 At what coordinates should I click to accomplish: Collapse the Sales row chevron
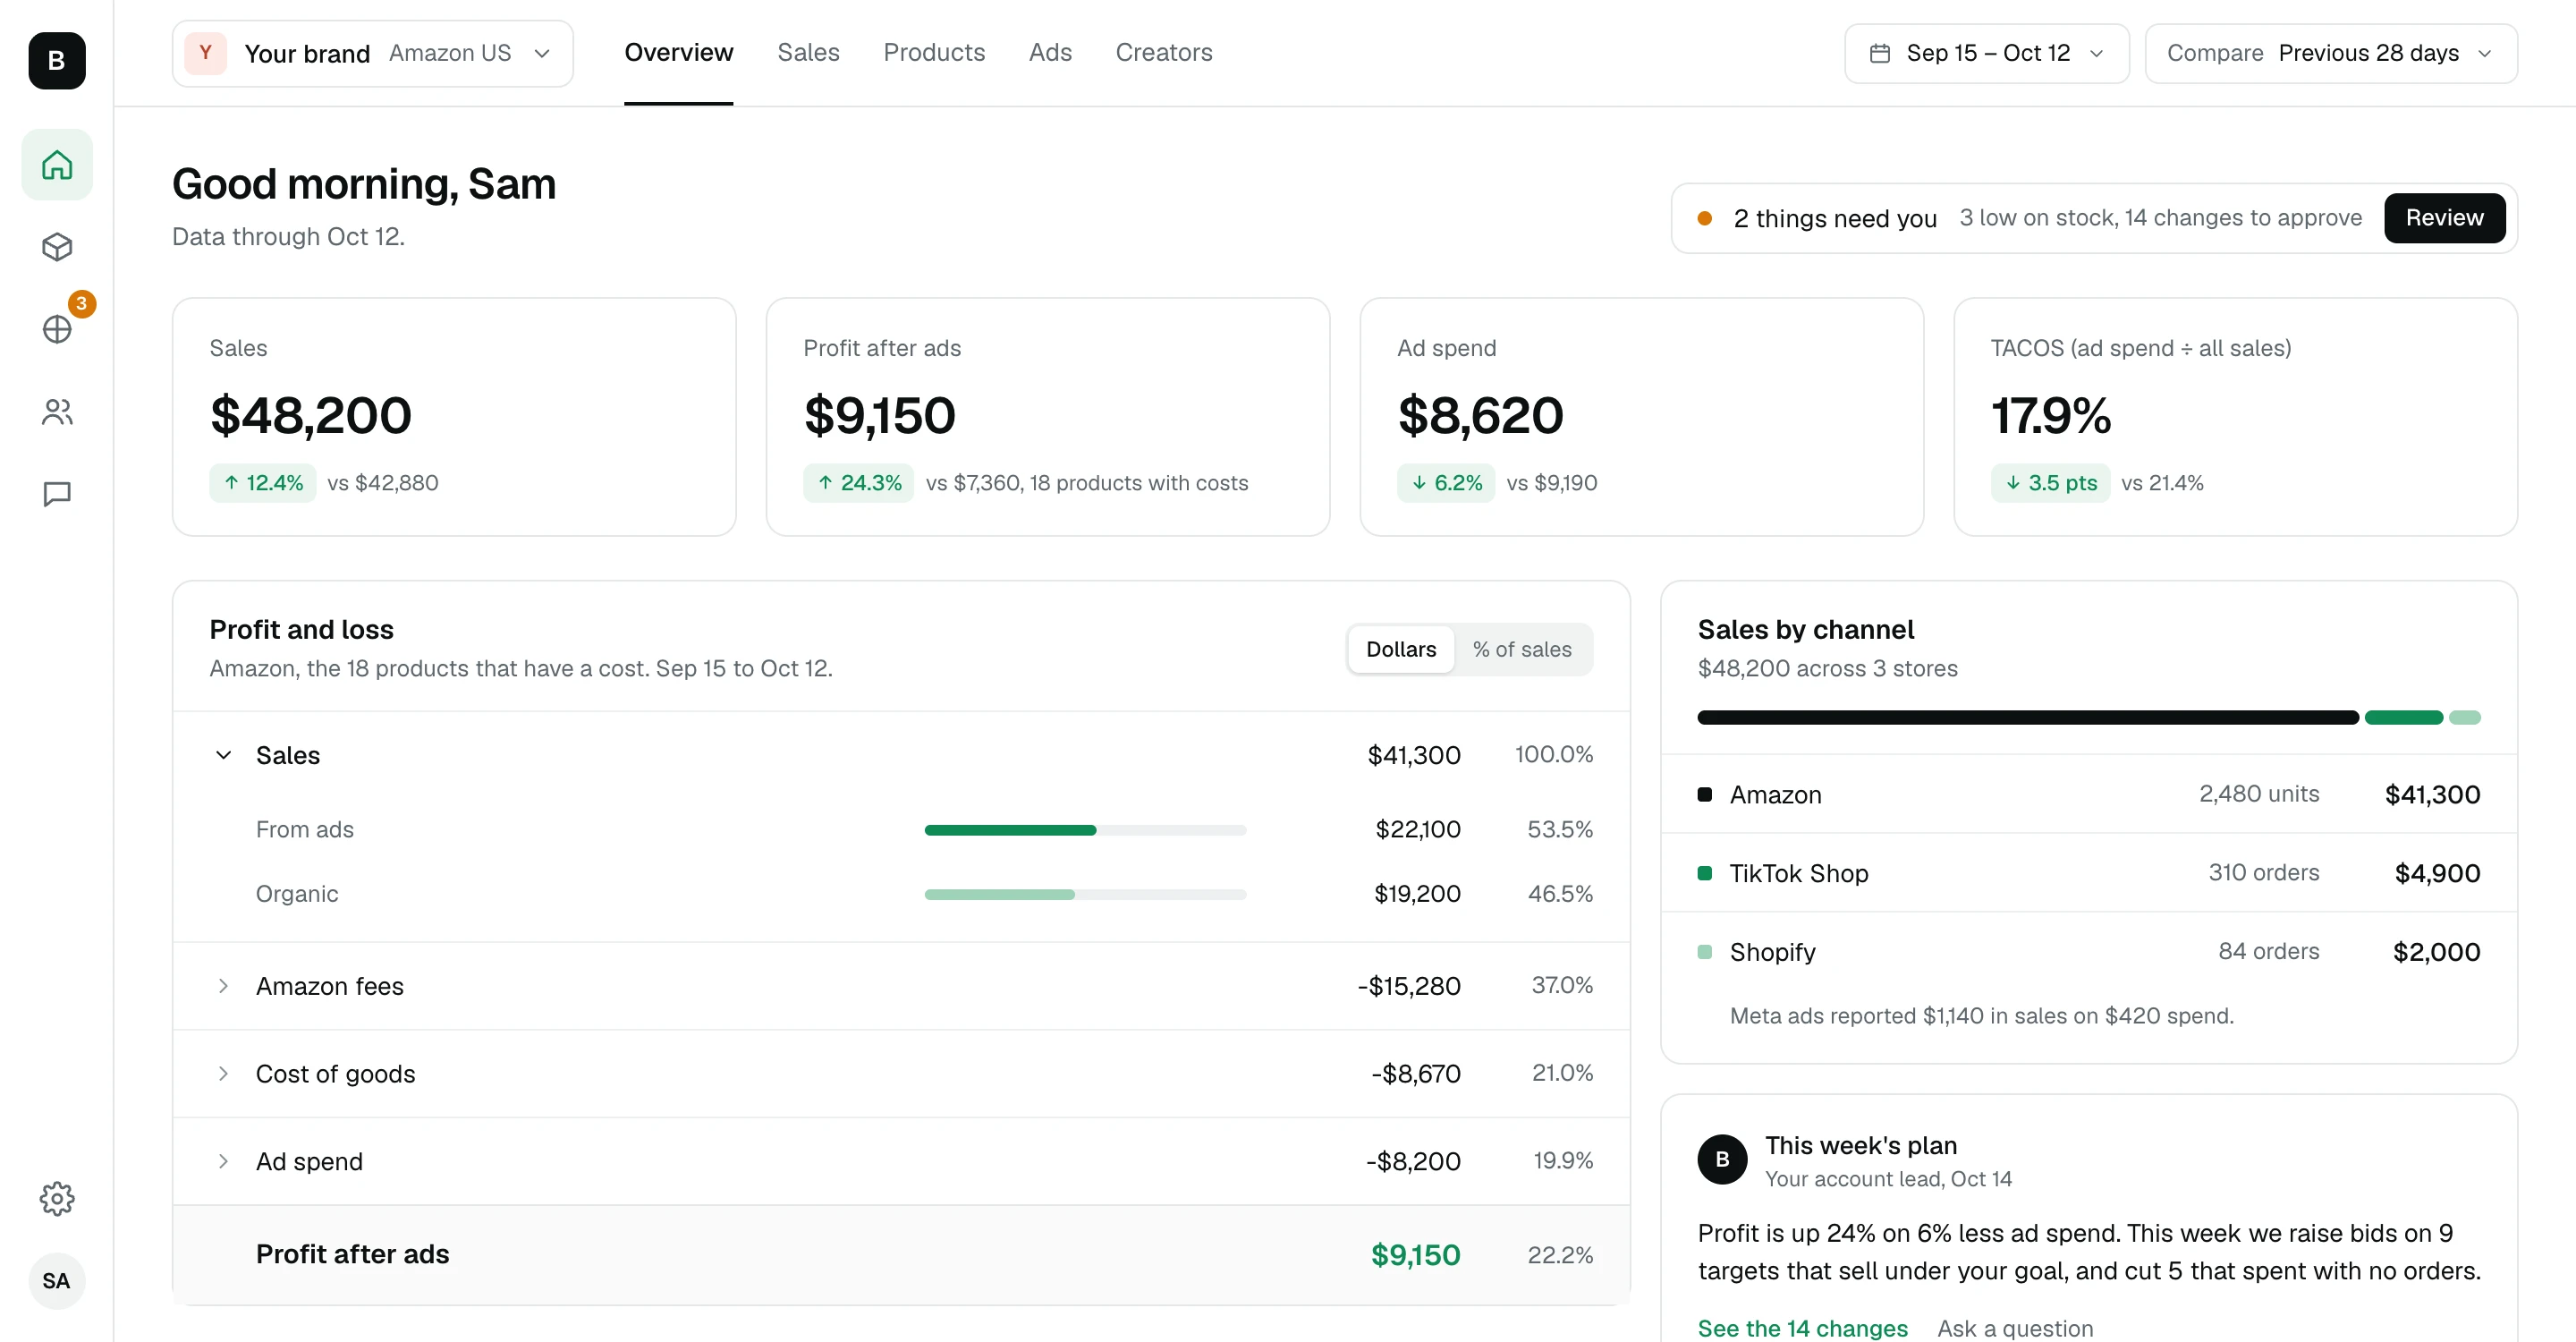coord(223,755)
